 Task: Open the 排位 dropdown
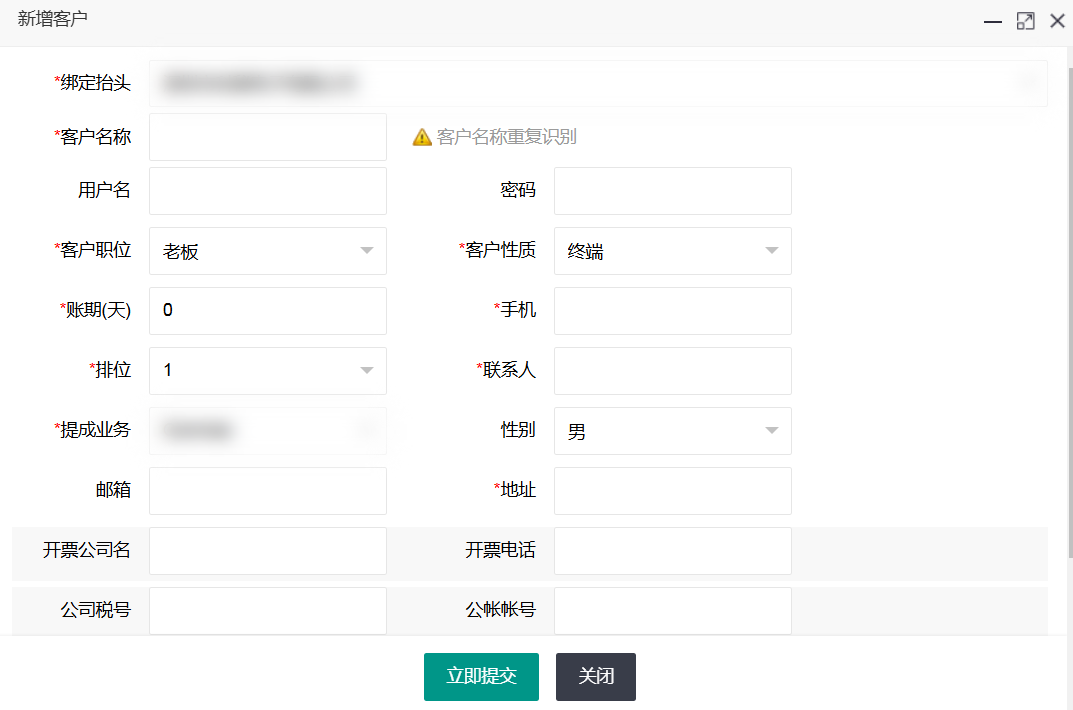tap(267, 371)
